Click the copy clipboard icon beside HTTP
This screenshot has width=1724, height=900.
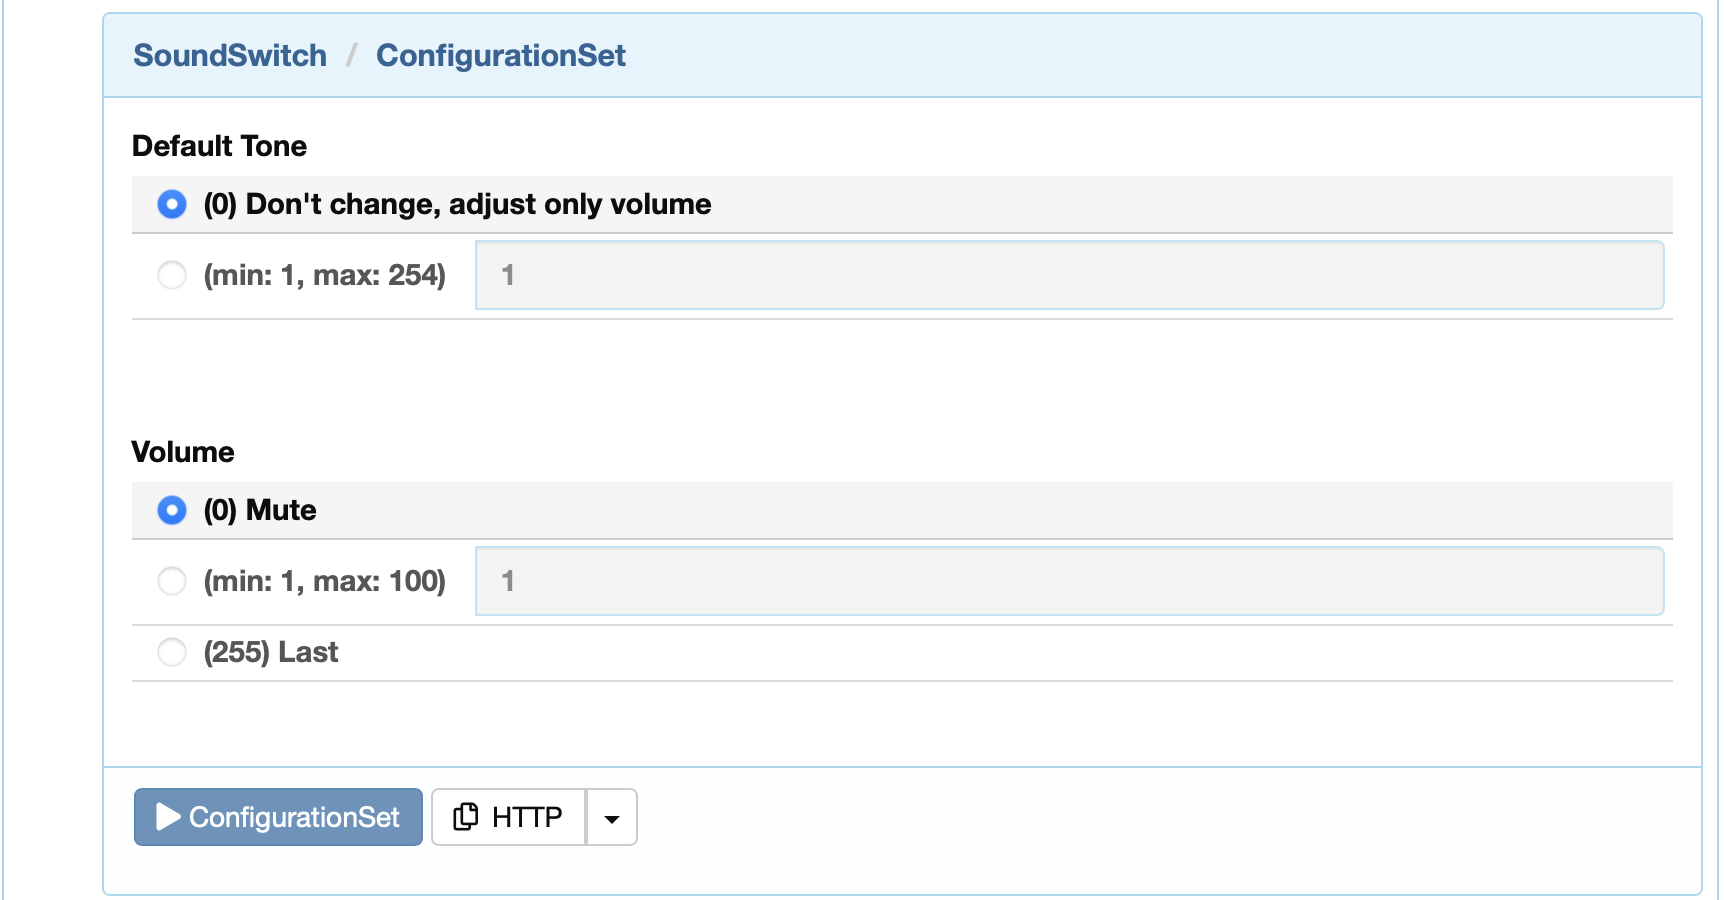[465, 817]
